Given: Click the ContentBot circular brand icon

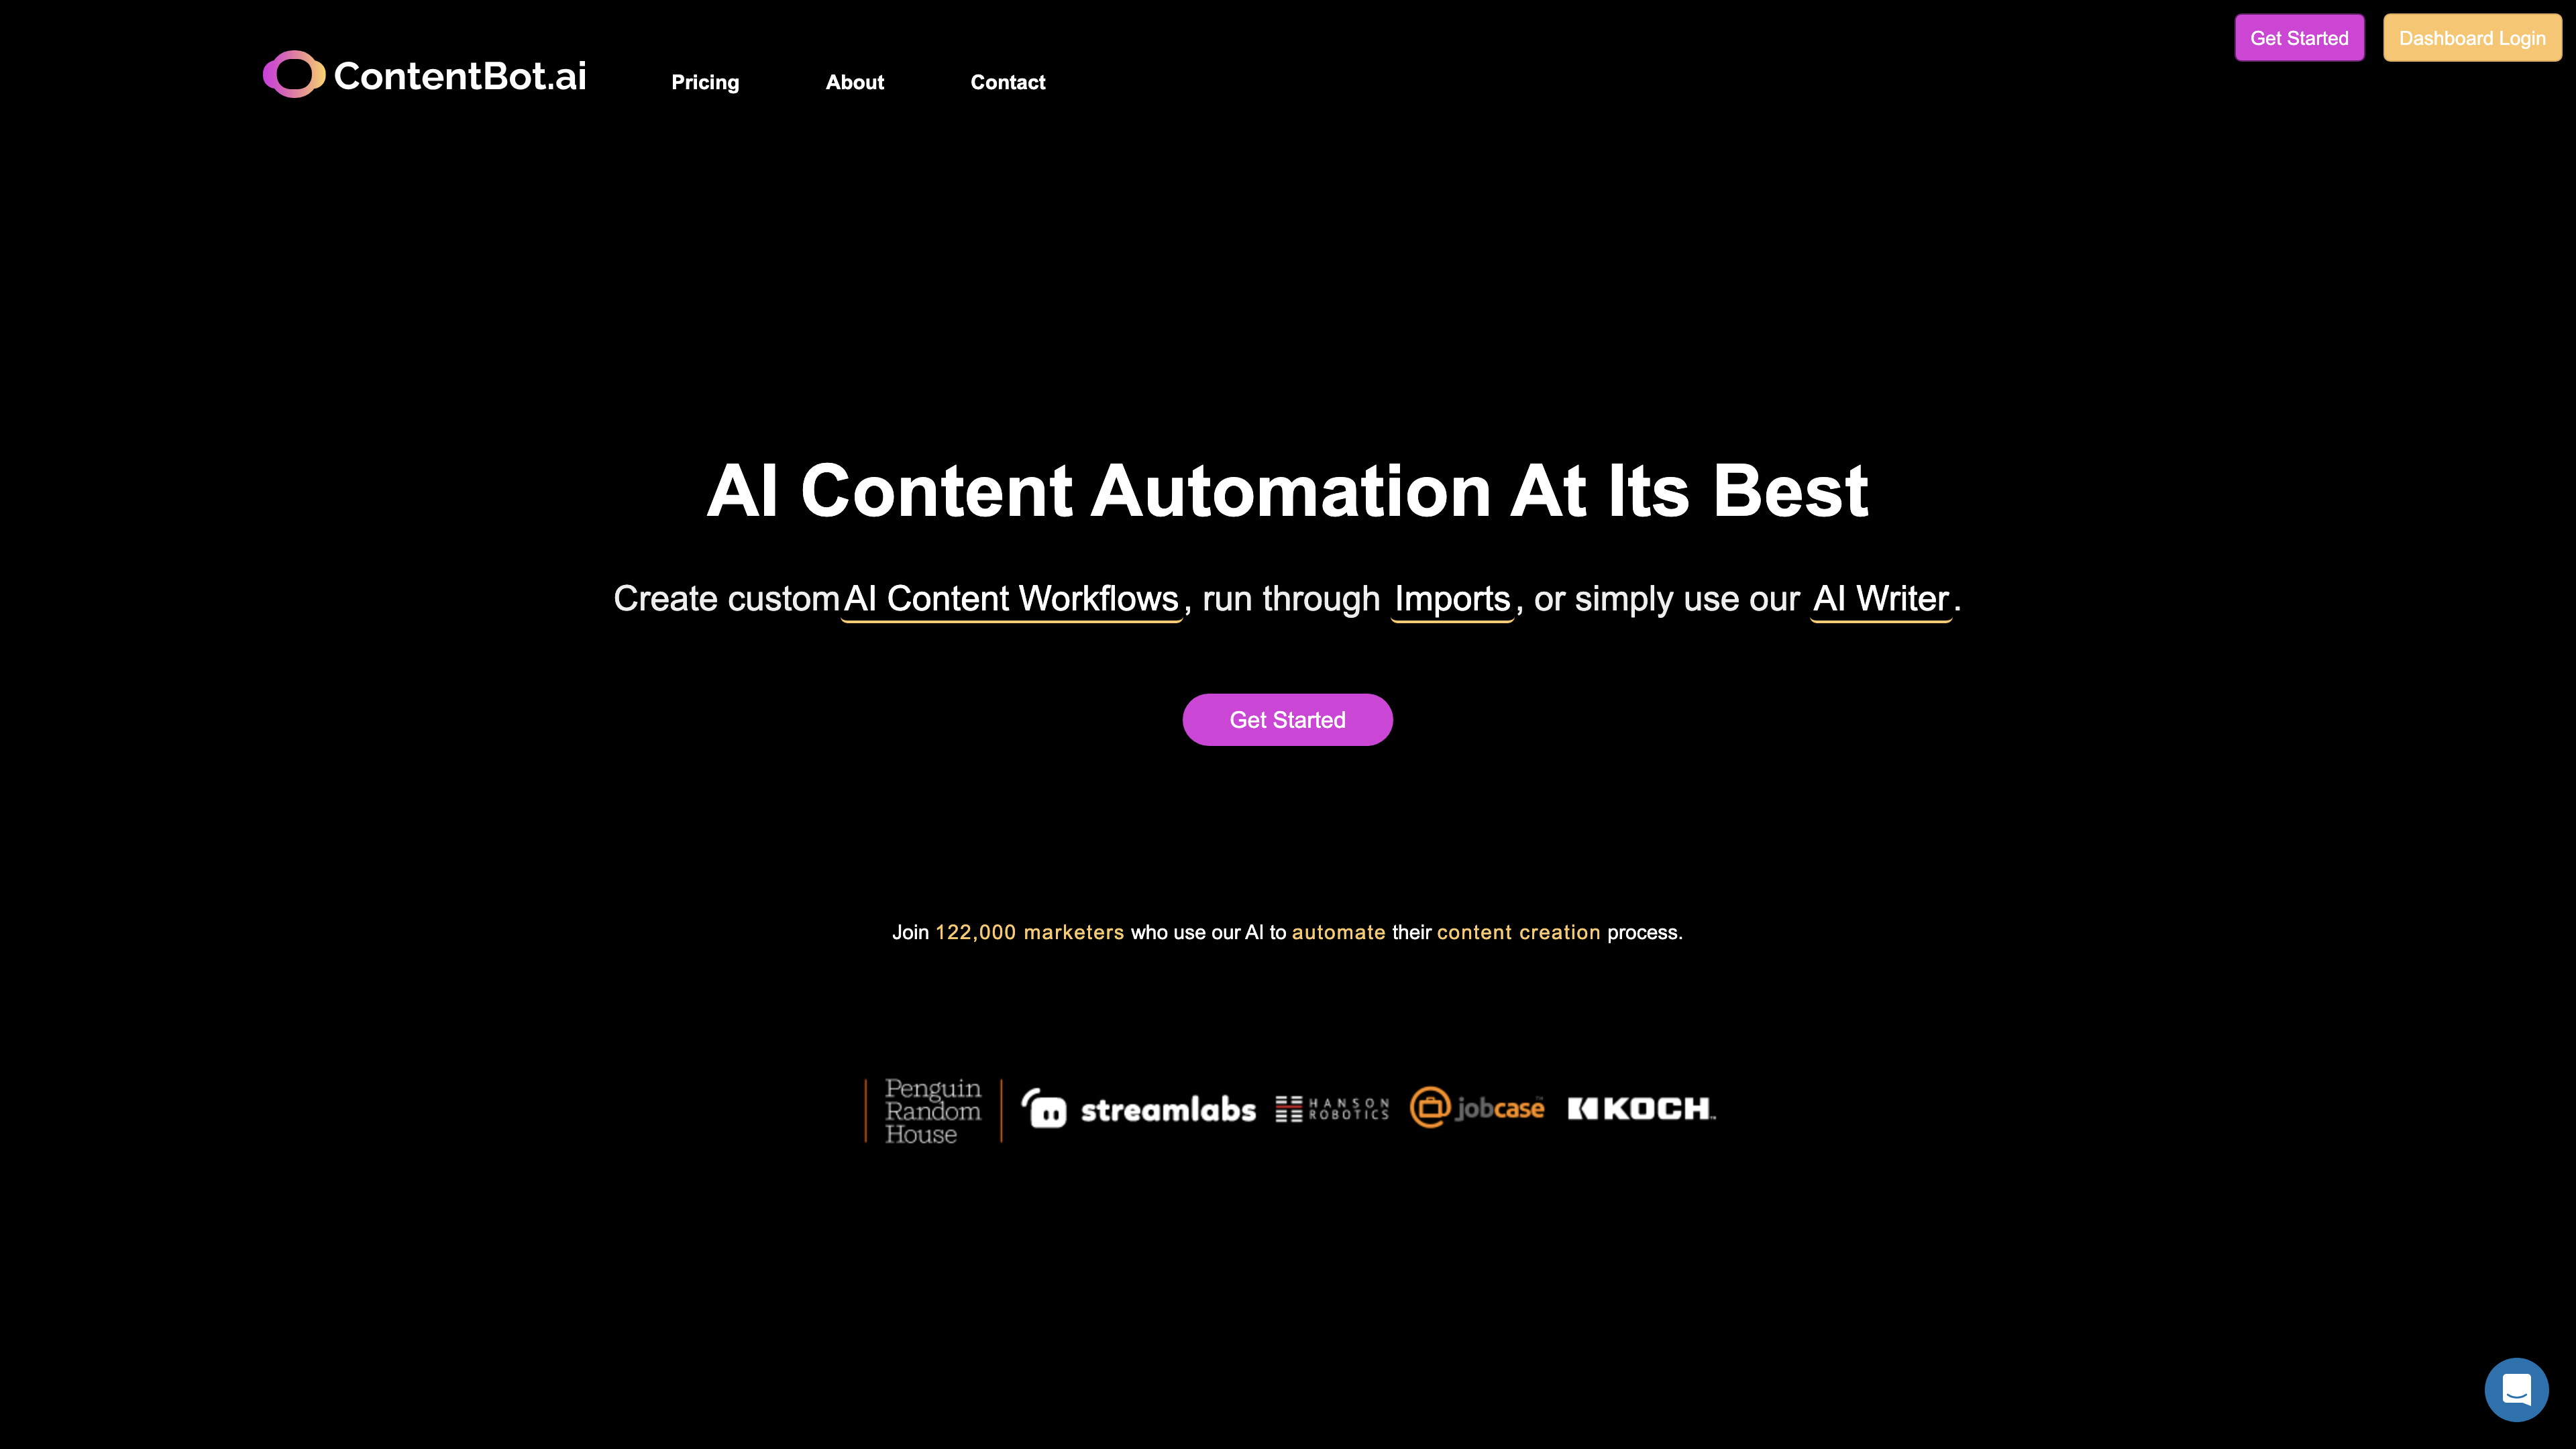Looking at the screenshot, I should tap(288, 74).
